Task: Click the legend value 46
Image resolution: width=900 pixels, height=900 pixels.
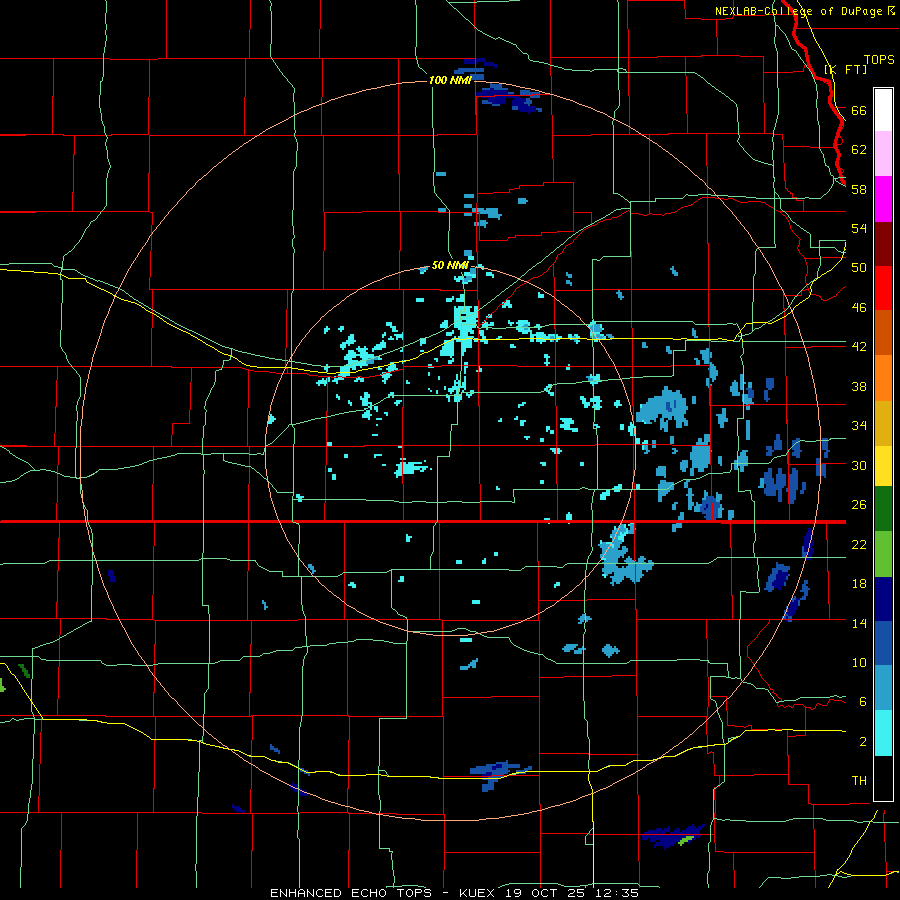Action: [859, 308]
